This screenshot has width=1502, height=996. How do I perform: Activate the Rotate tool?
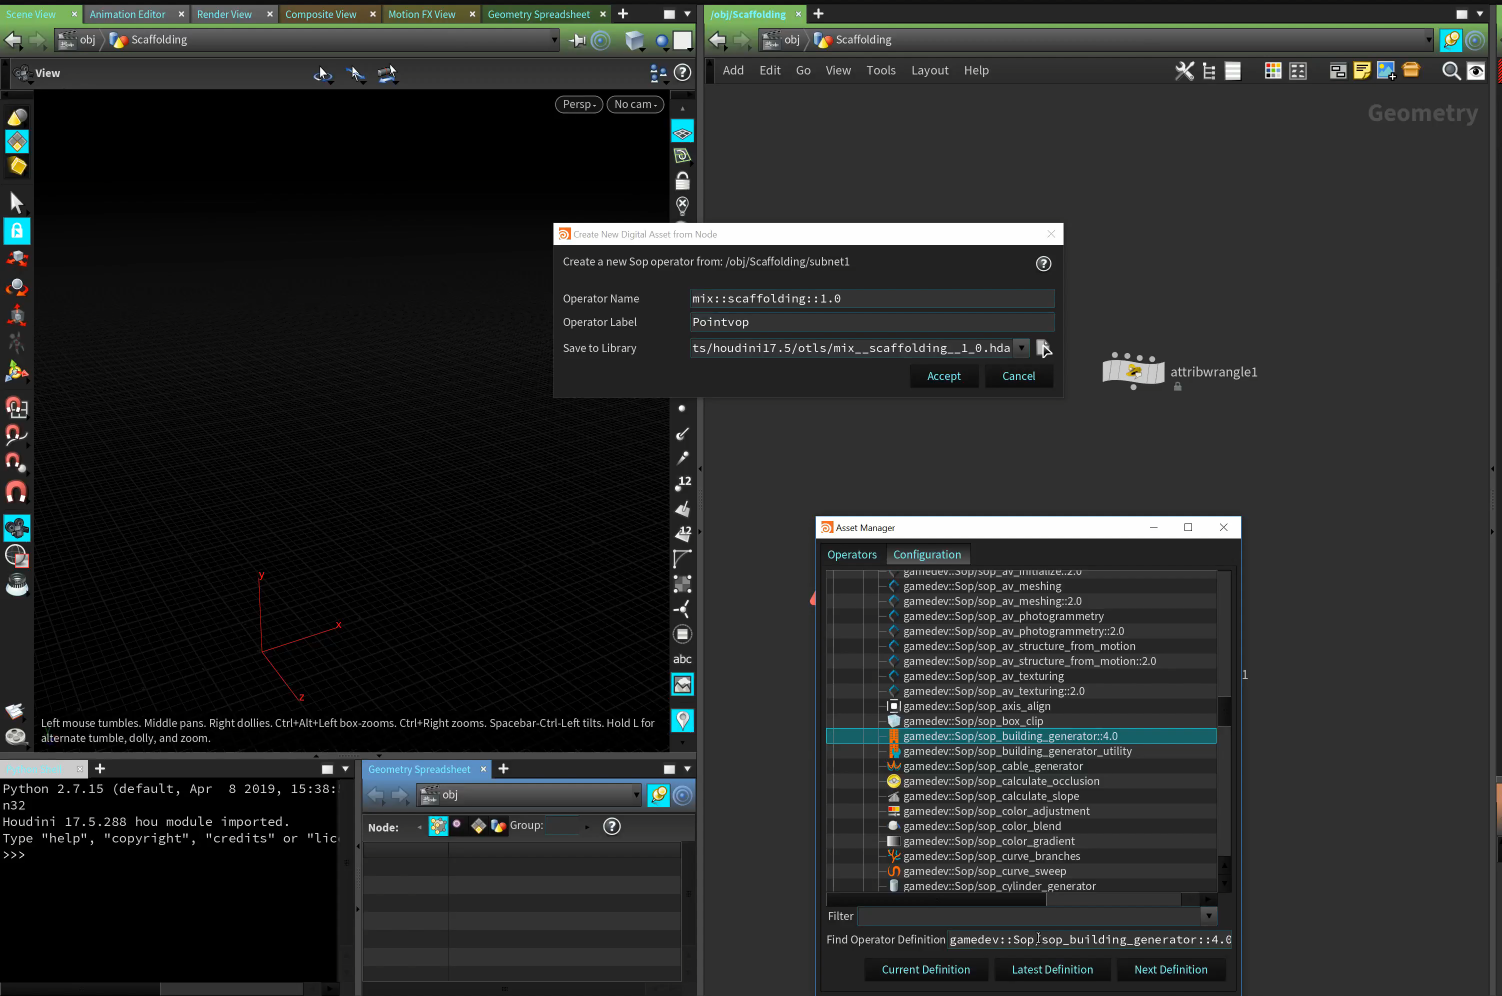pyautogui.click(x=17, y=287)
